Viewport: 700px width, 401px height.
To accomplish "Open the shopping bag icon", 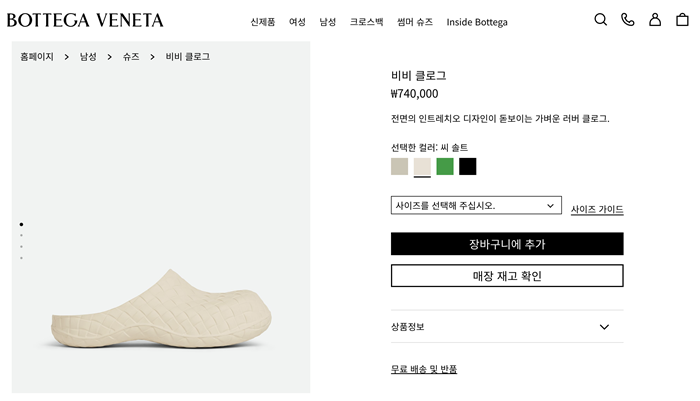I will 682,20.
